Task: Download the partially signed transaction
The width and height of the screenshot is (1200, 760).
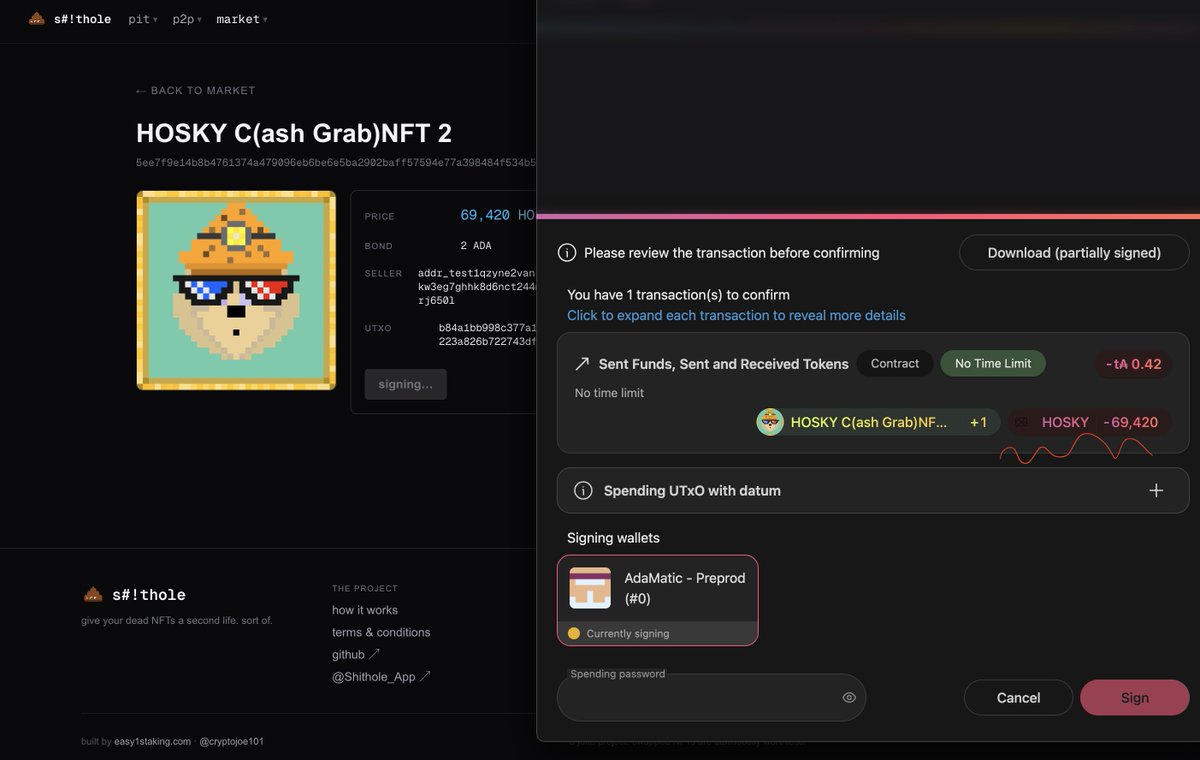Action: pyautogui.click(x=1074, y=253)
